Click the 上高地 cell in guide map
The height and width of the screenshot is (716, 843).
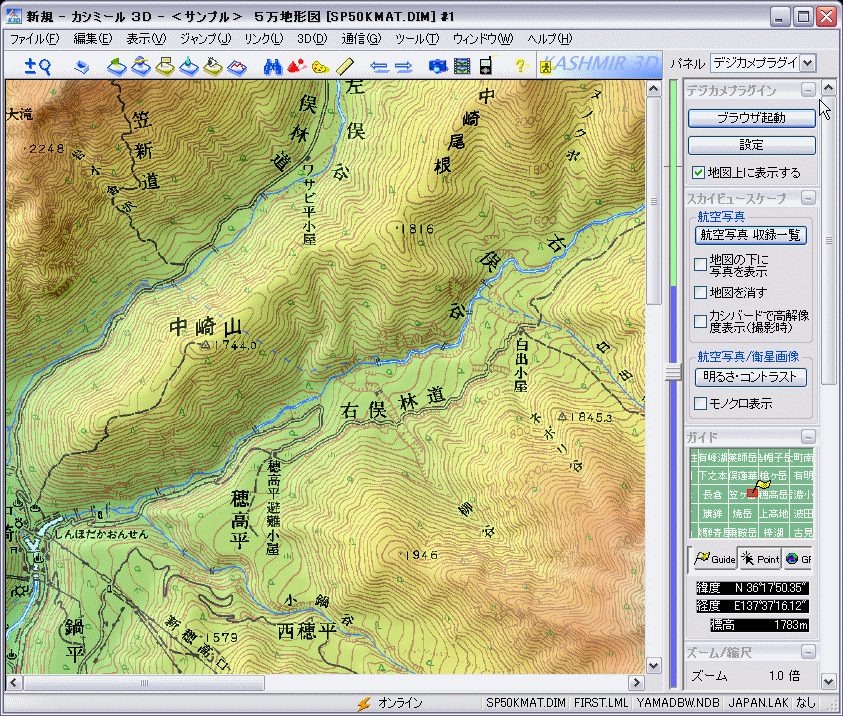pos(773,513)
